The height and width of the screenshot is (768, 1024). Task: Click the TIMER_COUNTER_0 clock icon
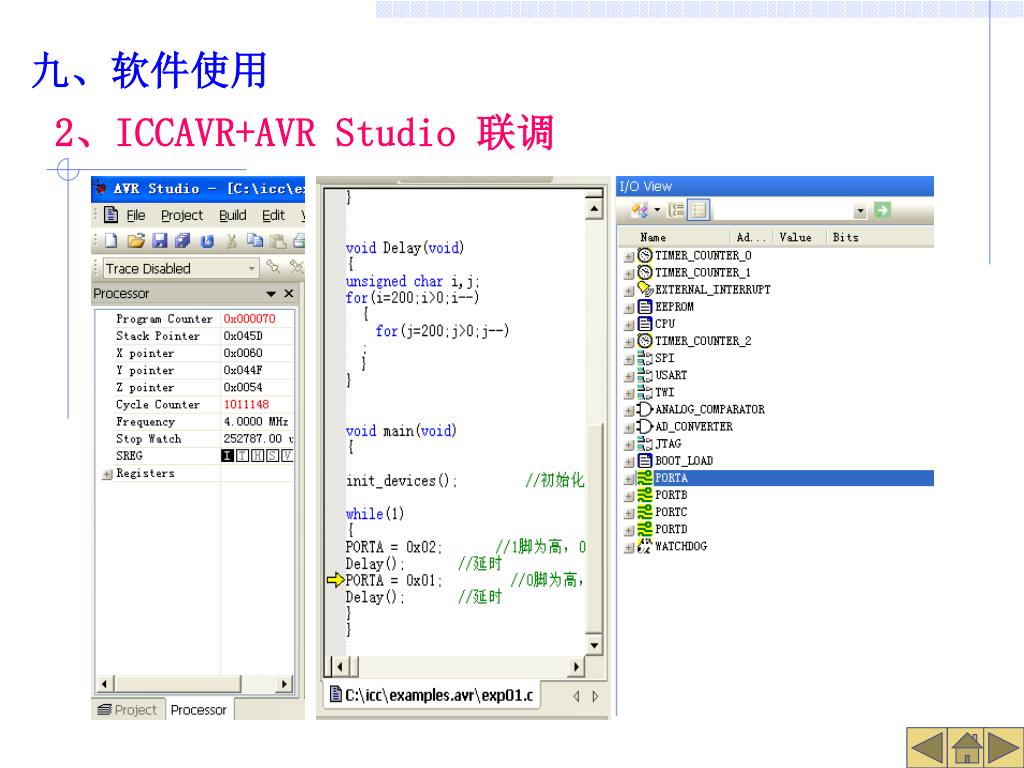(645, 255)
